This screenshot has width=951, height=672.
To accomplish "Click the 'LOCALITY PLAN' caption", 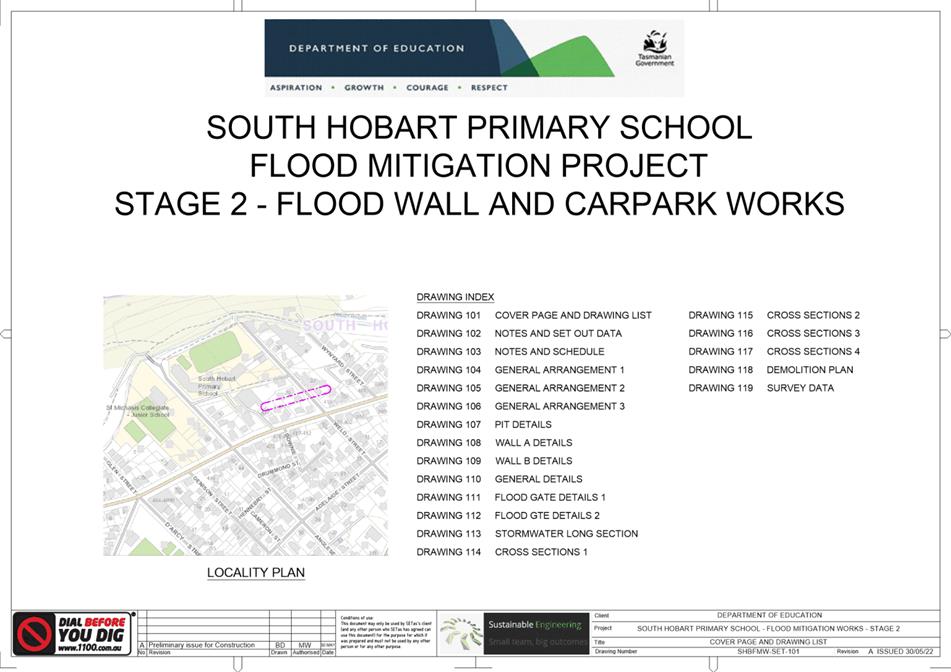I will (256, 573).
